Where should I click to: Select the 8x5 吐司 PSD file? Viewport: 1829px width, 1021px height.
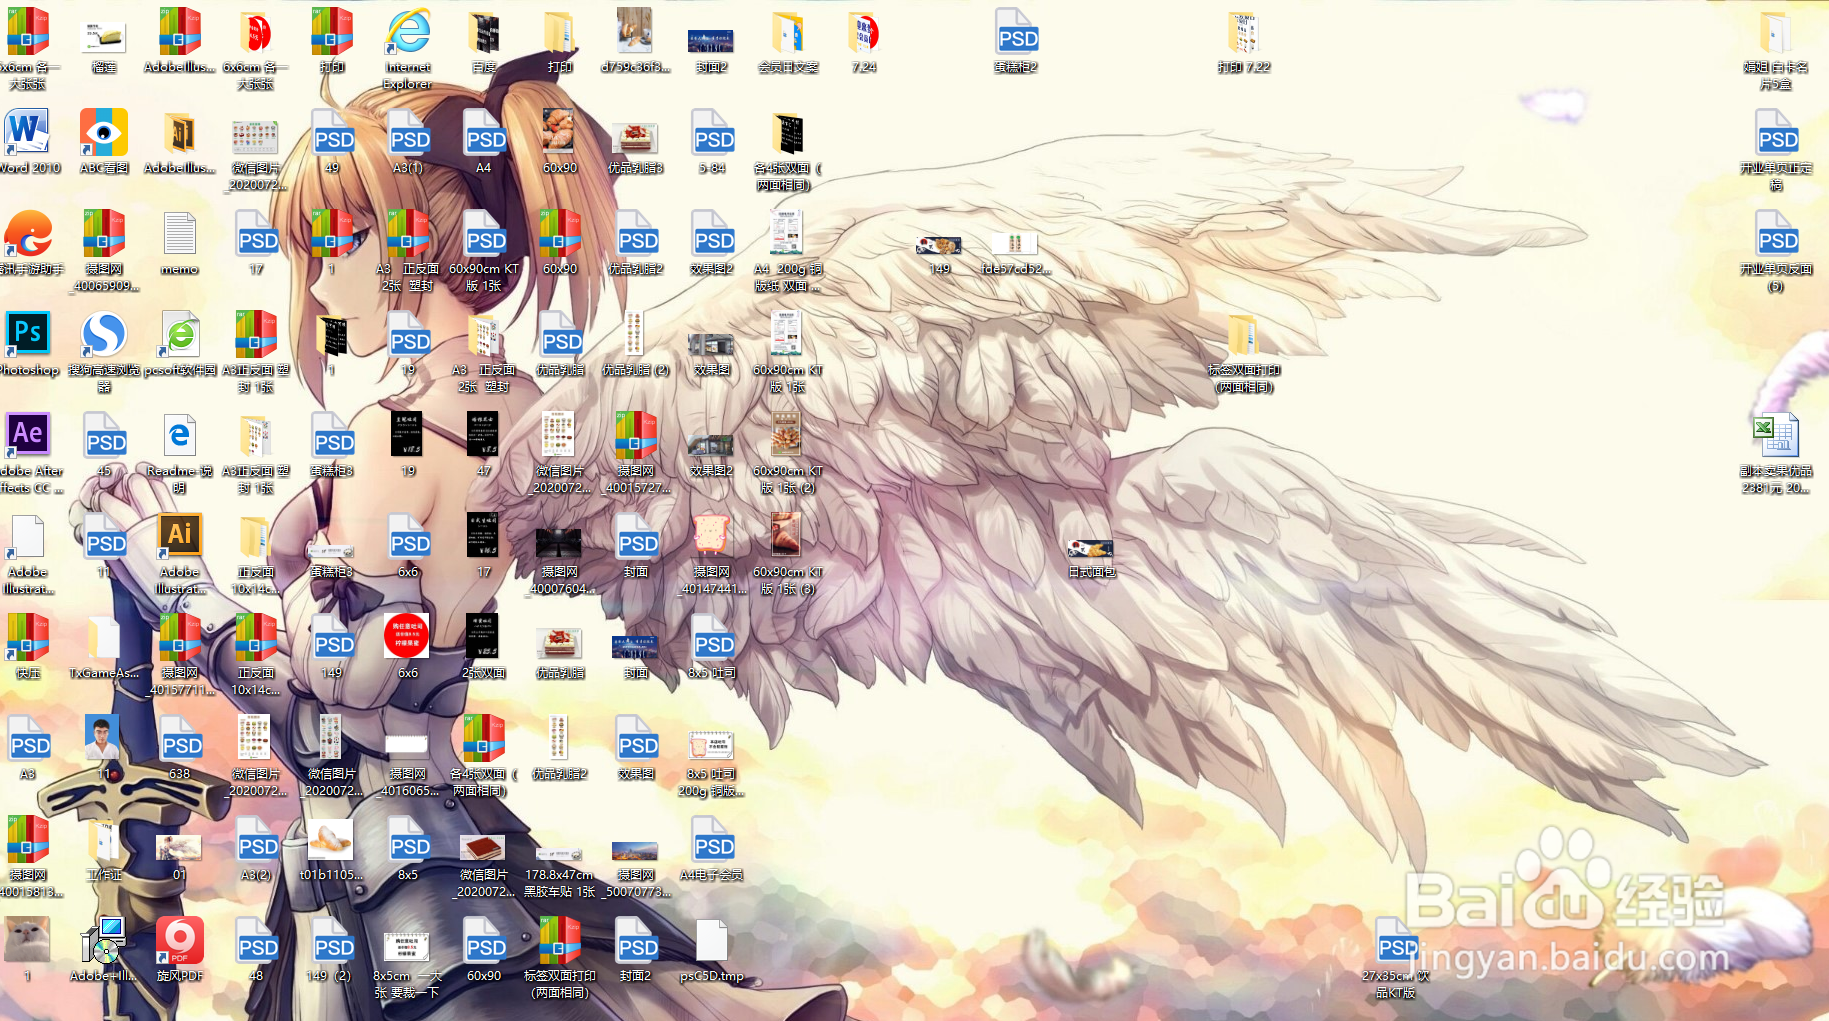tap(712, 647)
